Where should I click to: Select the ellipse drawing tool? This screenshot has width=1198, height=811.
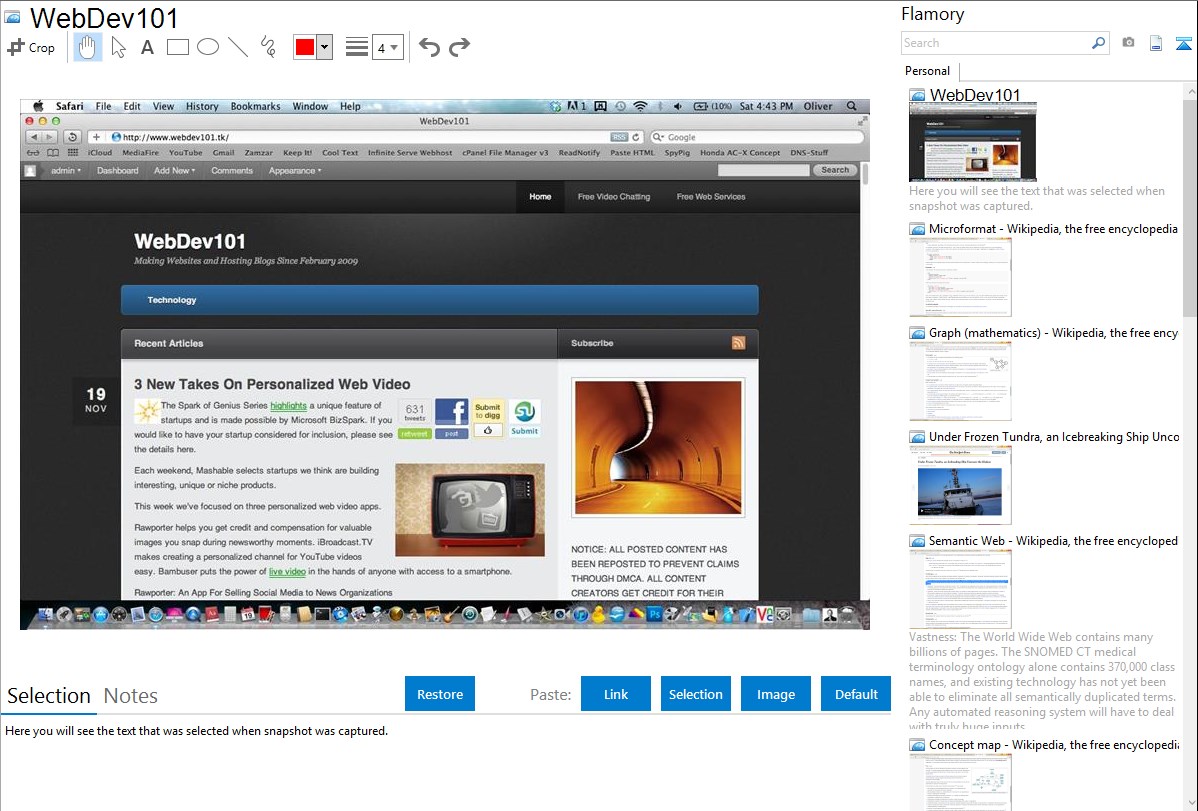[x=208, y=47]
